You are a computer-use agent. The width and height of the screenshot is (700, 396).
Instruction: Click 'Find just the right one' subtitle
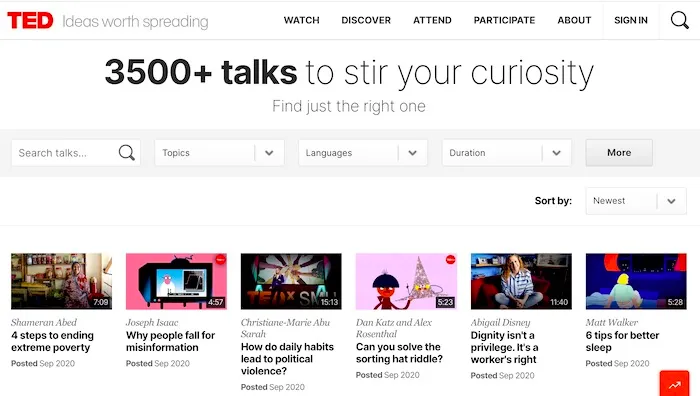pos(349,106)
